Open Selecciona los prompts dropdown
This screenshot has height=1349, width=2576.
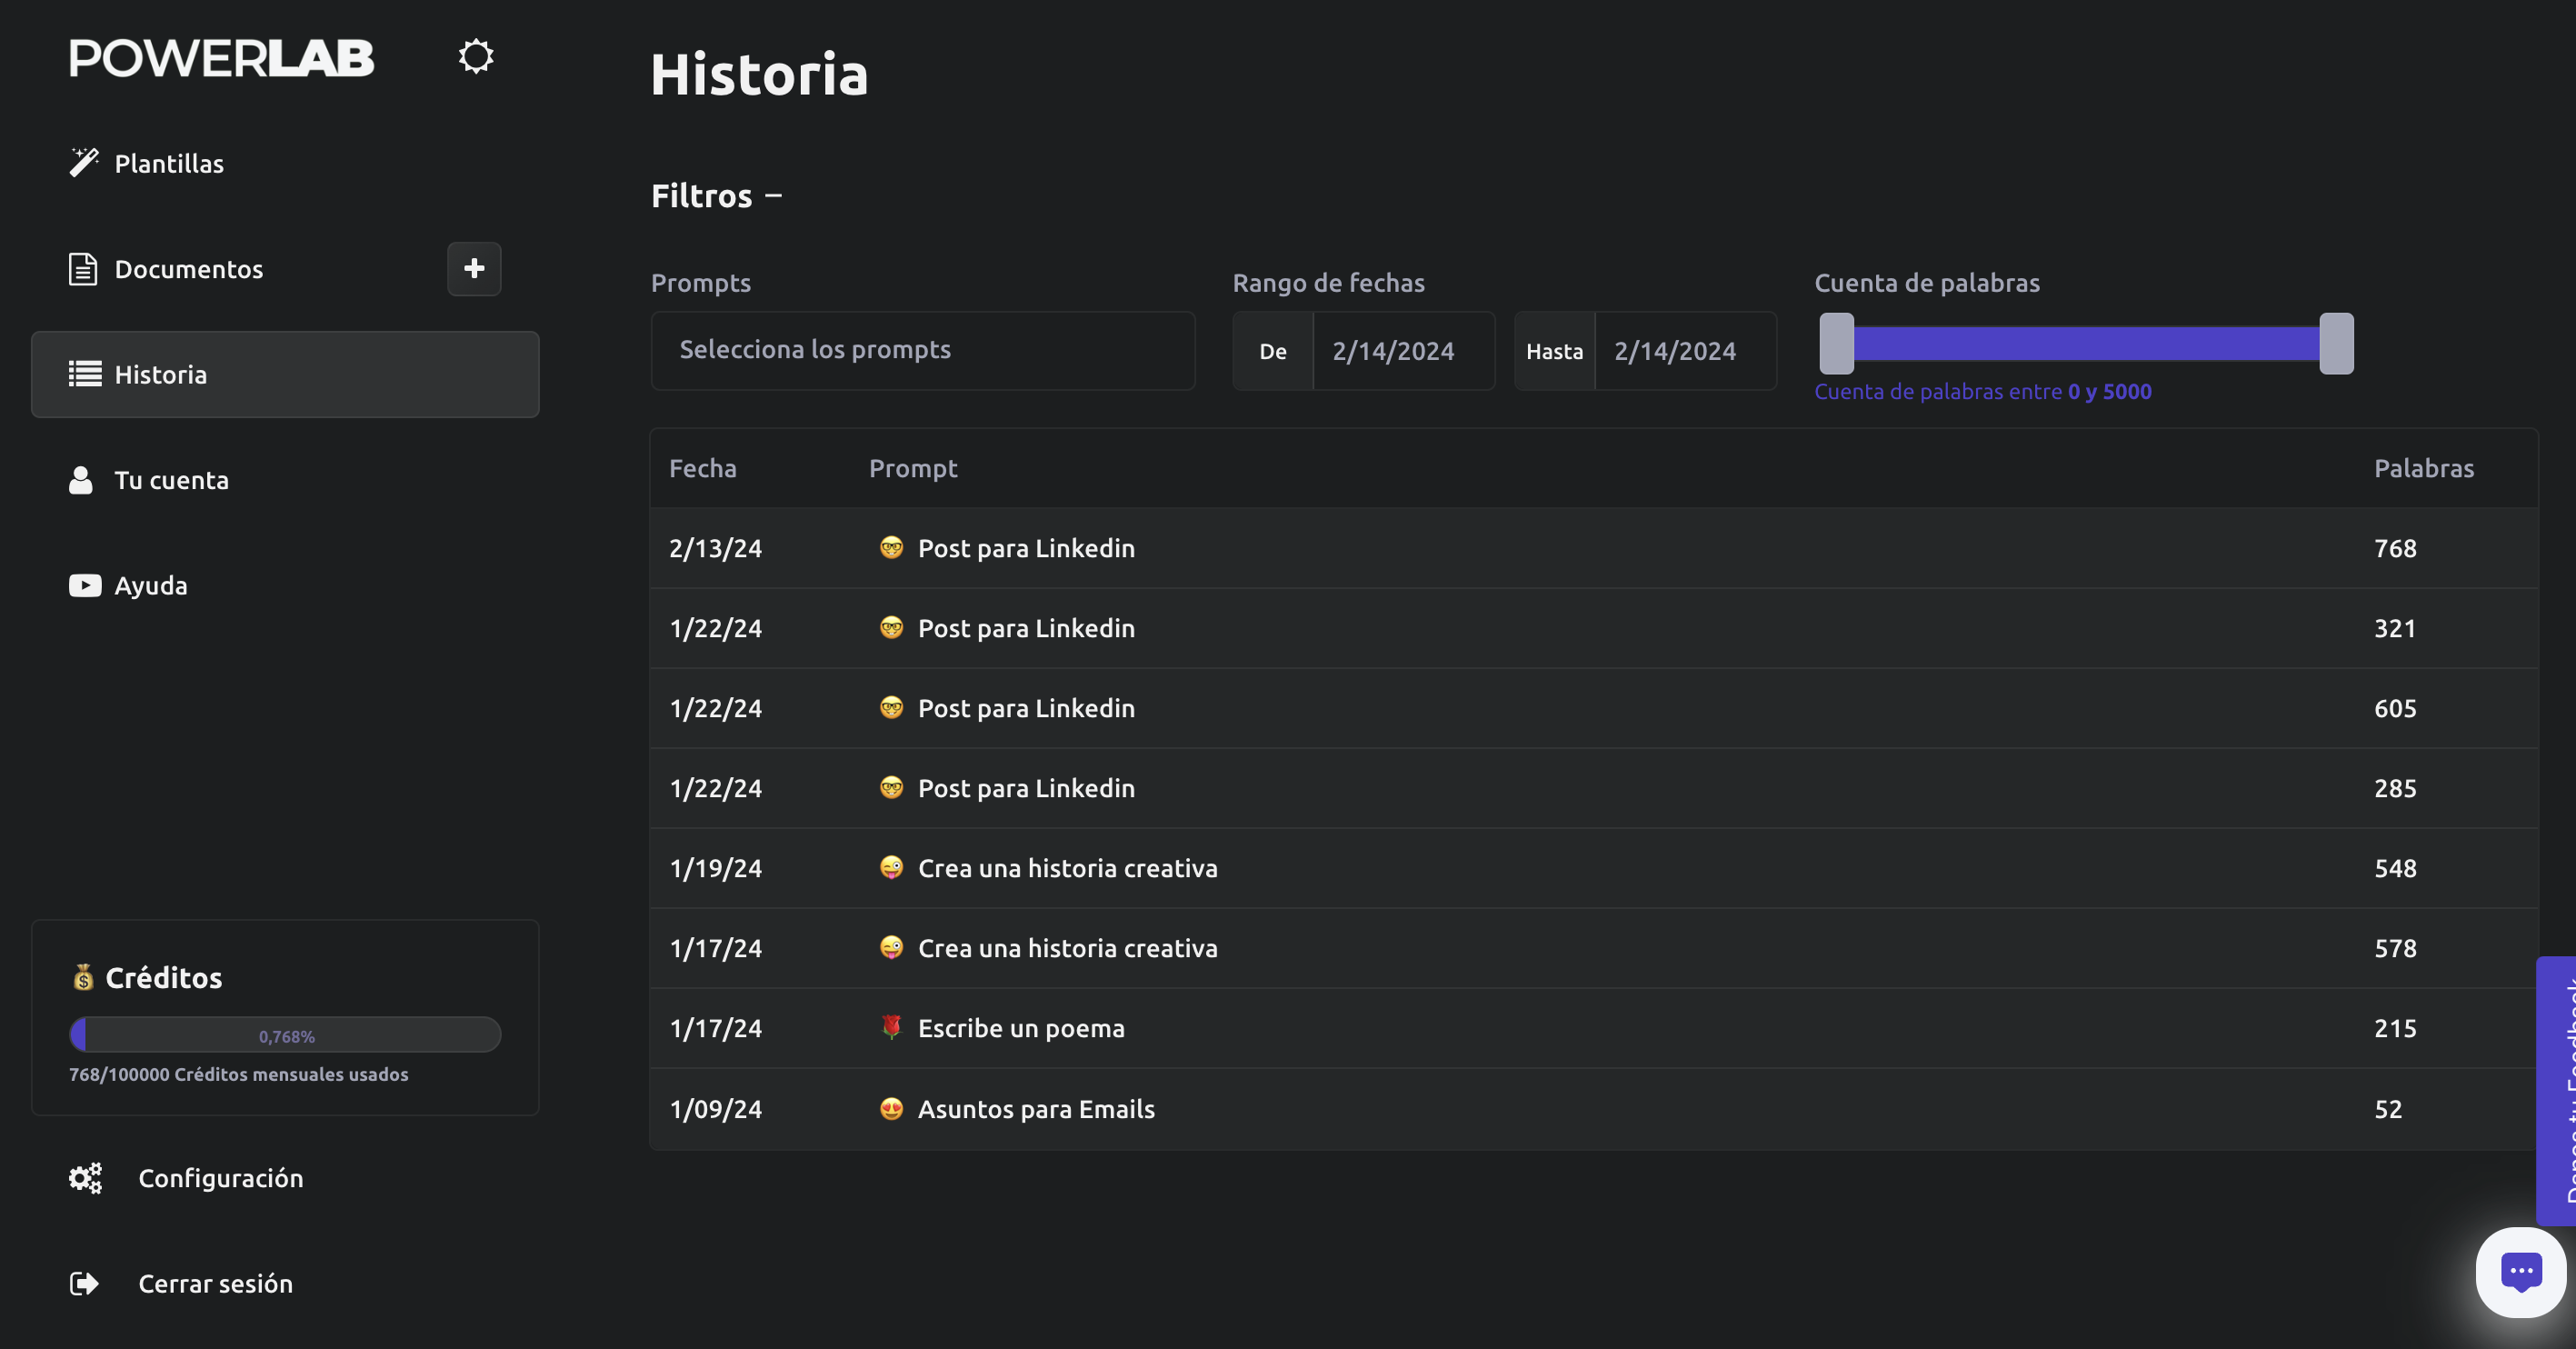(x=922, y=350)
